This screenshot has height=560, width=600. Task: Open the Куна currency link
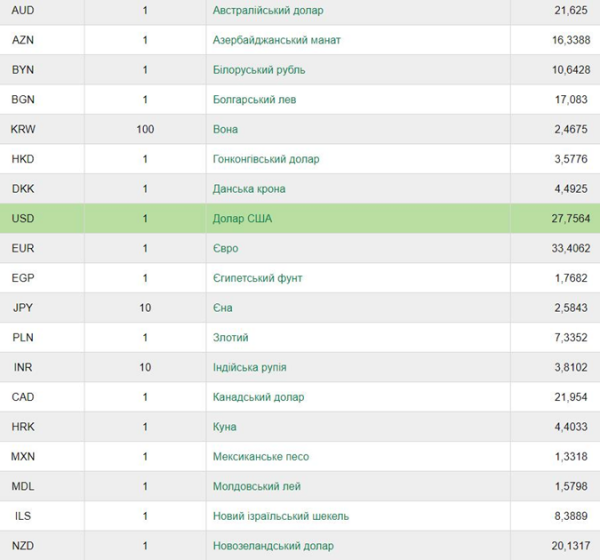[224, 427]
